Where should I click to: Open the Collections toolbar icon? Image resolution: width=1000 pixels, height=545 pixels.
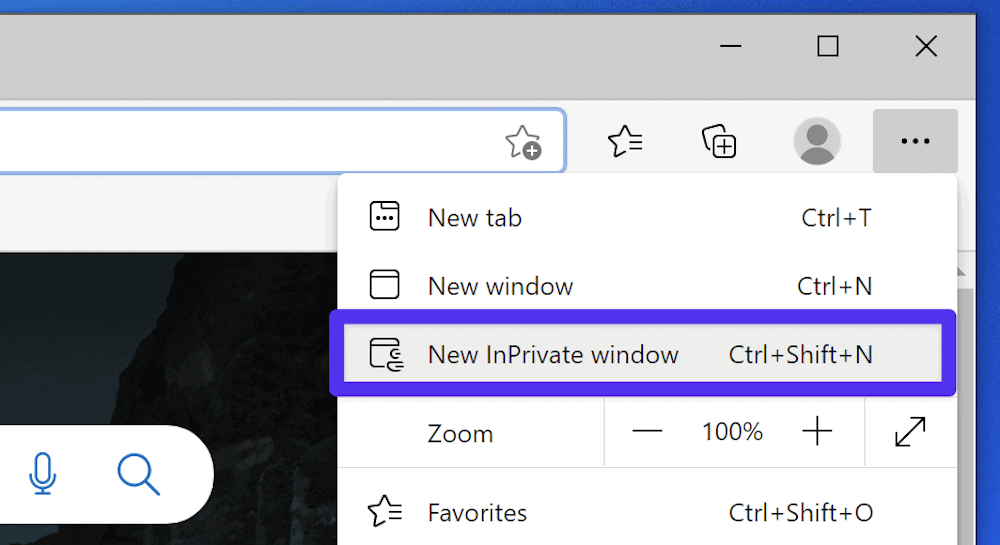(x=719, y=142)
